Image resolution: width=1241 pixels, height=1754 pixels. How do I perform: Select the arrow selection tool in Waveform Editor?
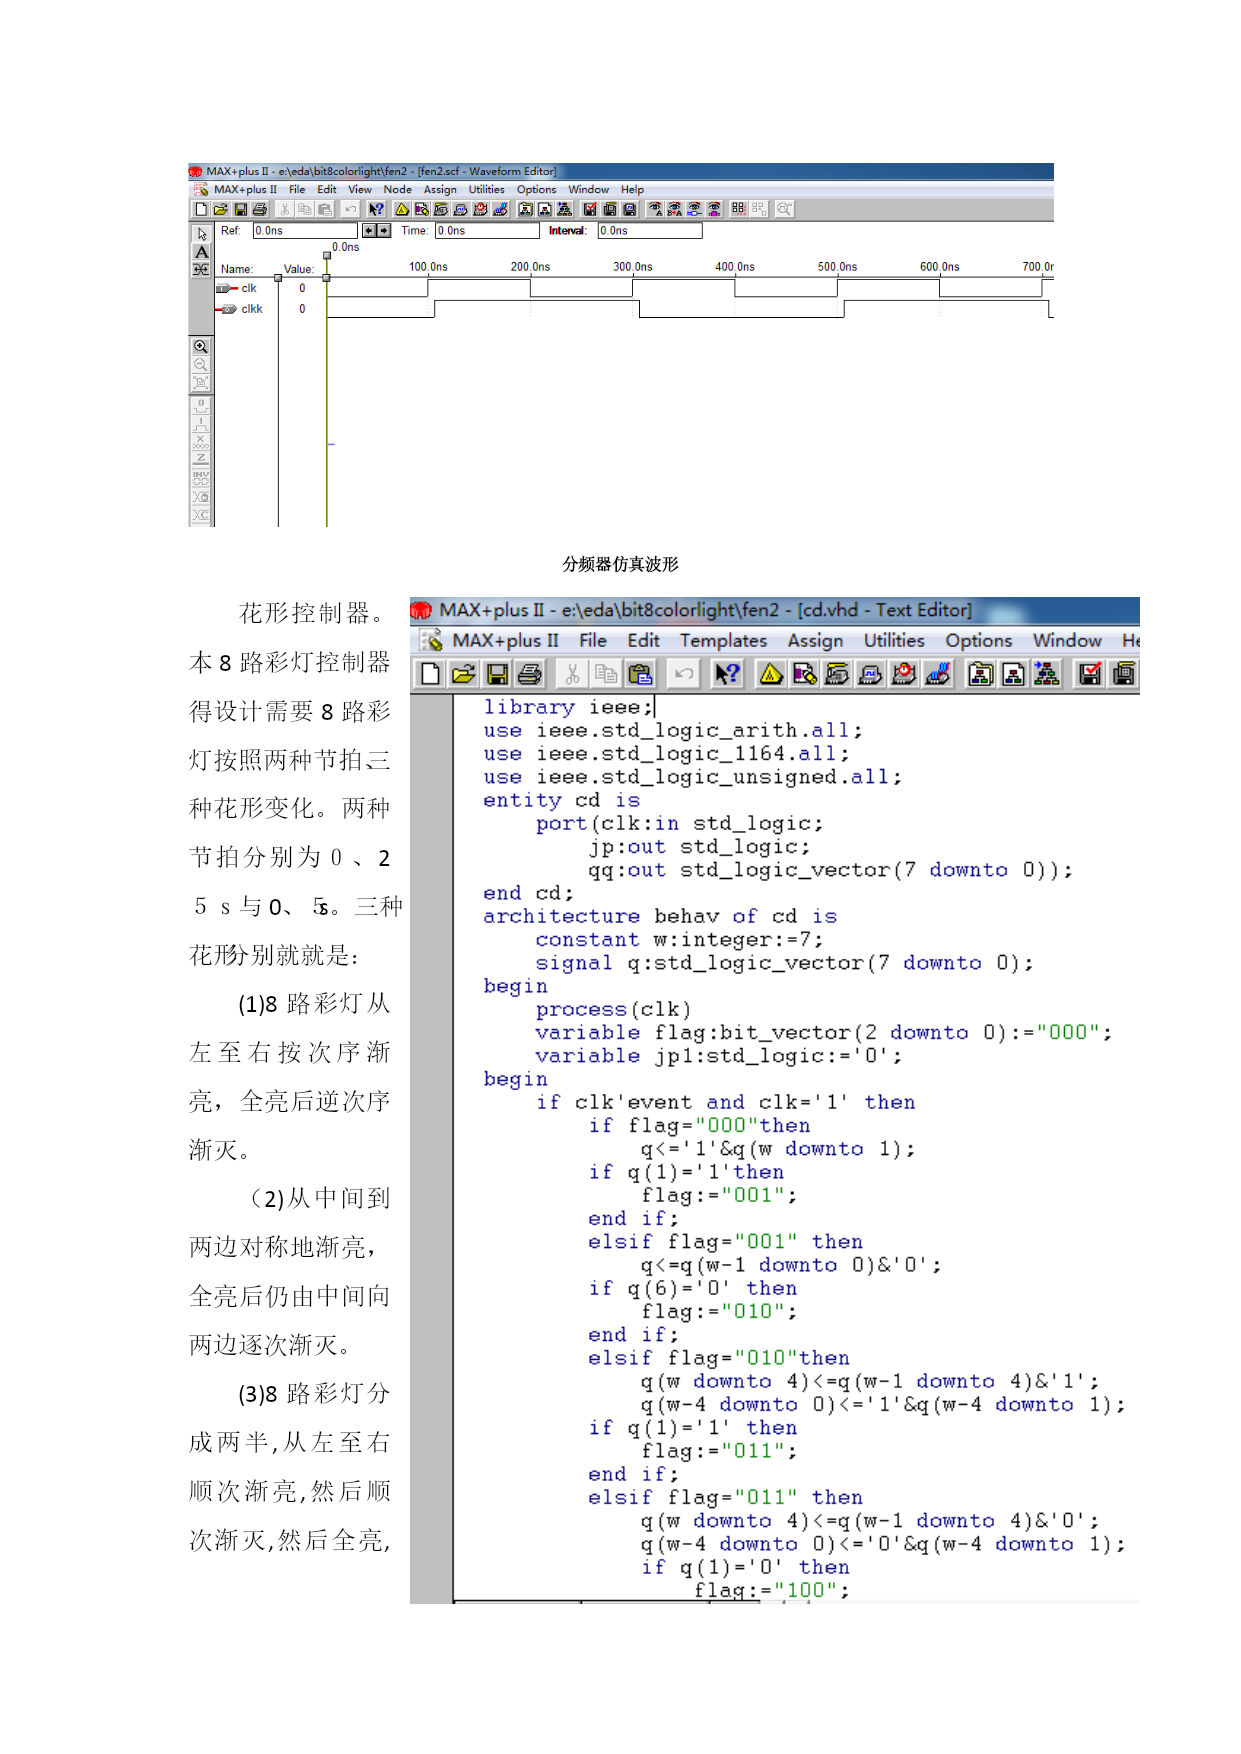click(202, 234)
